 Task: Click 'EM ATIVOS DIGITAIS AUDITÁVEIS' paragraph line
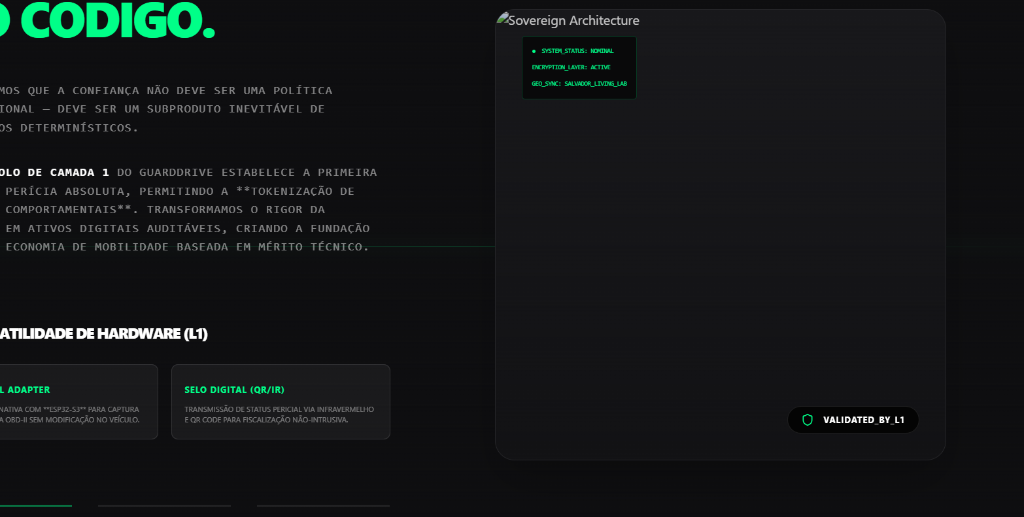pyautogui.click(x=187, y=228)
